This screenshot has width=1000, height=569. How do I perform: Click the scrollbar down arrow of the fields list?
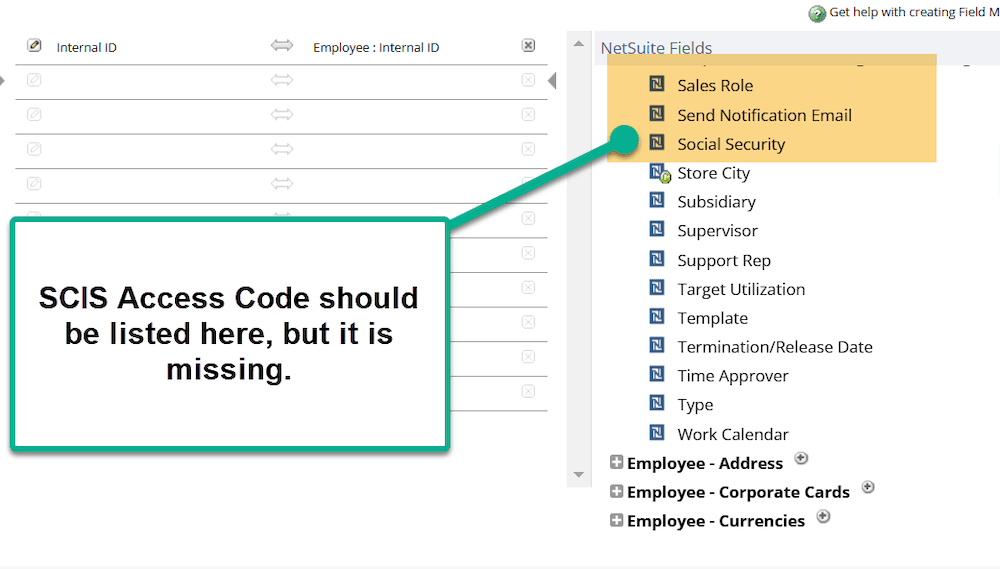pyautogui.click(x=579, y=475)
